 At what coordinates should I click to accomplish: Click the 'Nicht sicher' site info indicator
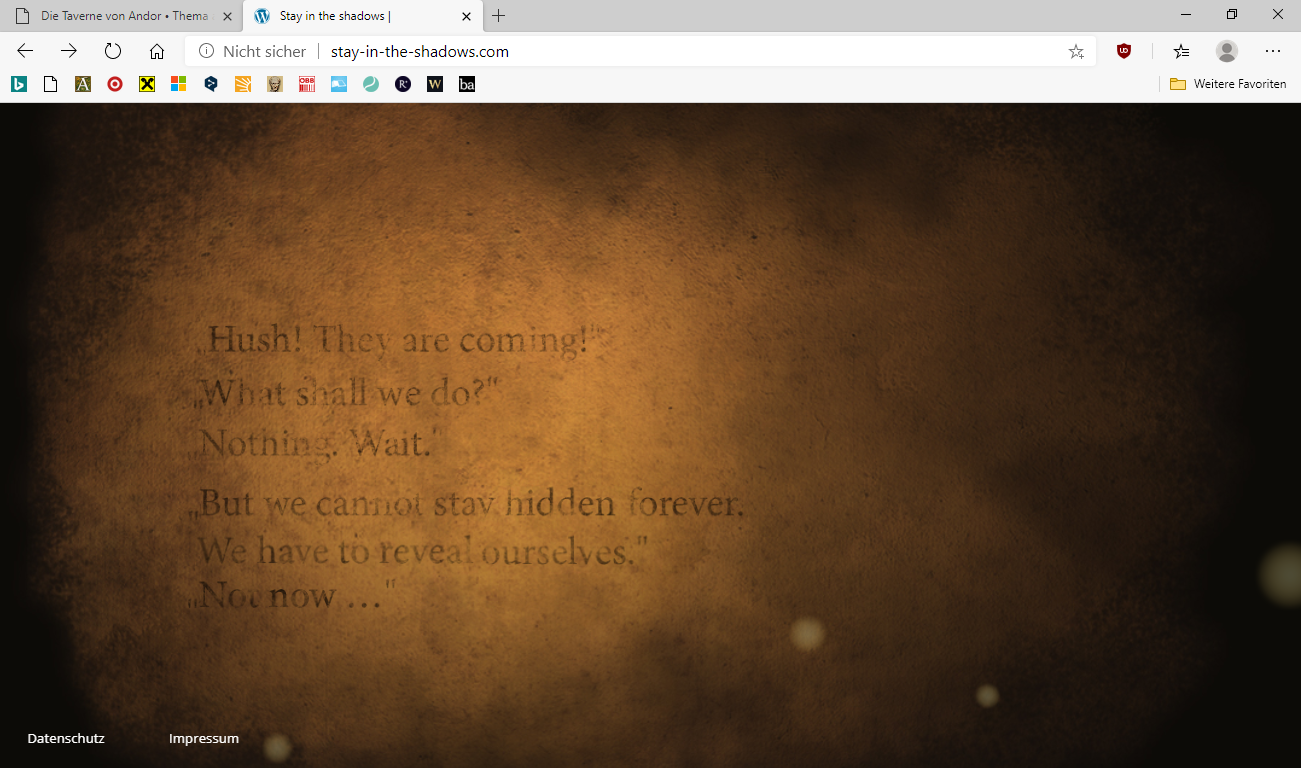[x=253, y=51]
